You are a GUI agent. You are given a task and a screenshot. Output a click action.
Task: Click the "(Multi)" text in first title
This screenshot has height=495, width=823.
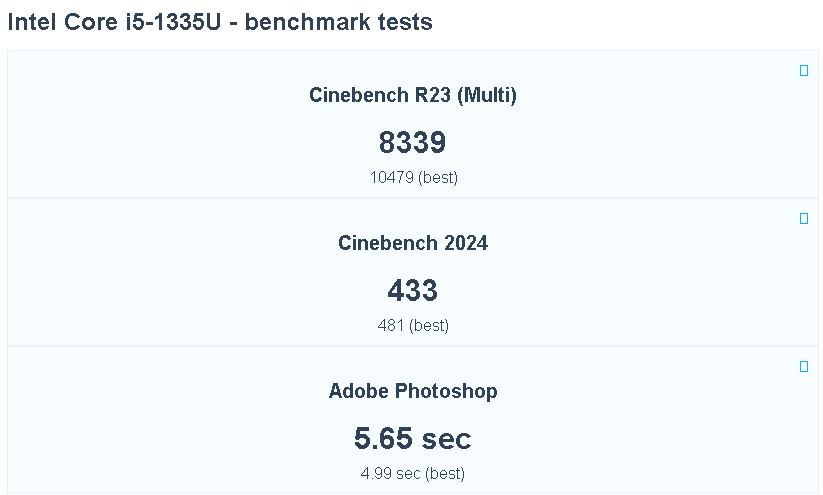(486, 96)
